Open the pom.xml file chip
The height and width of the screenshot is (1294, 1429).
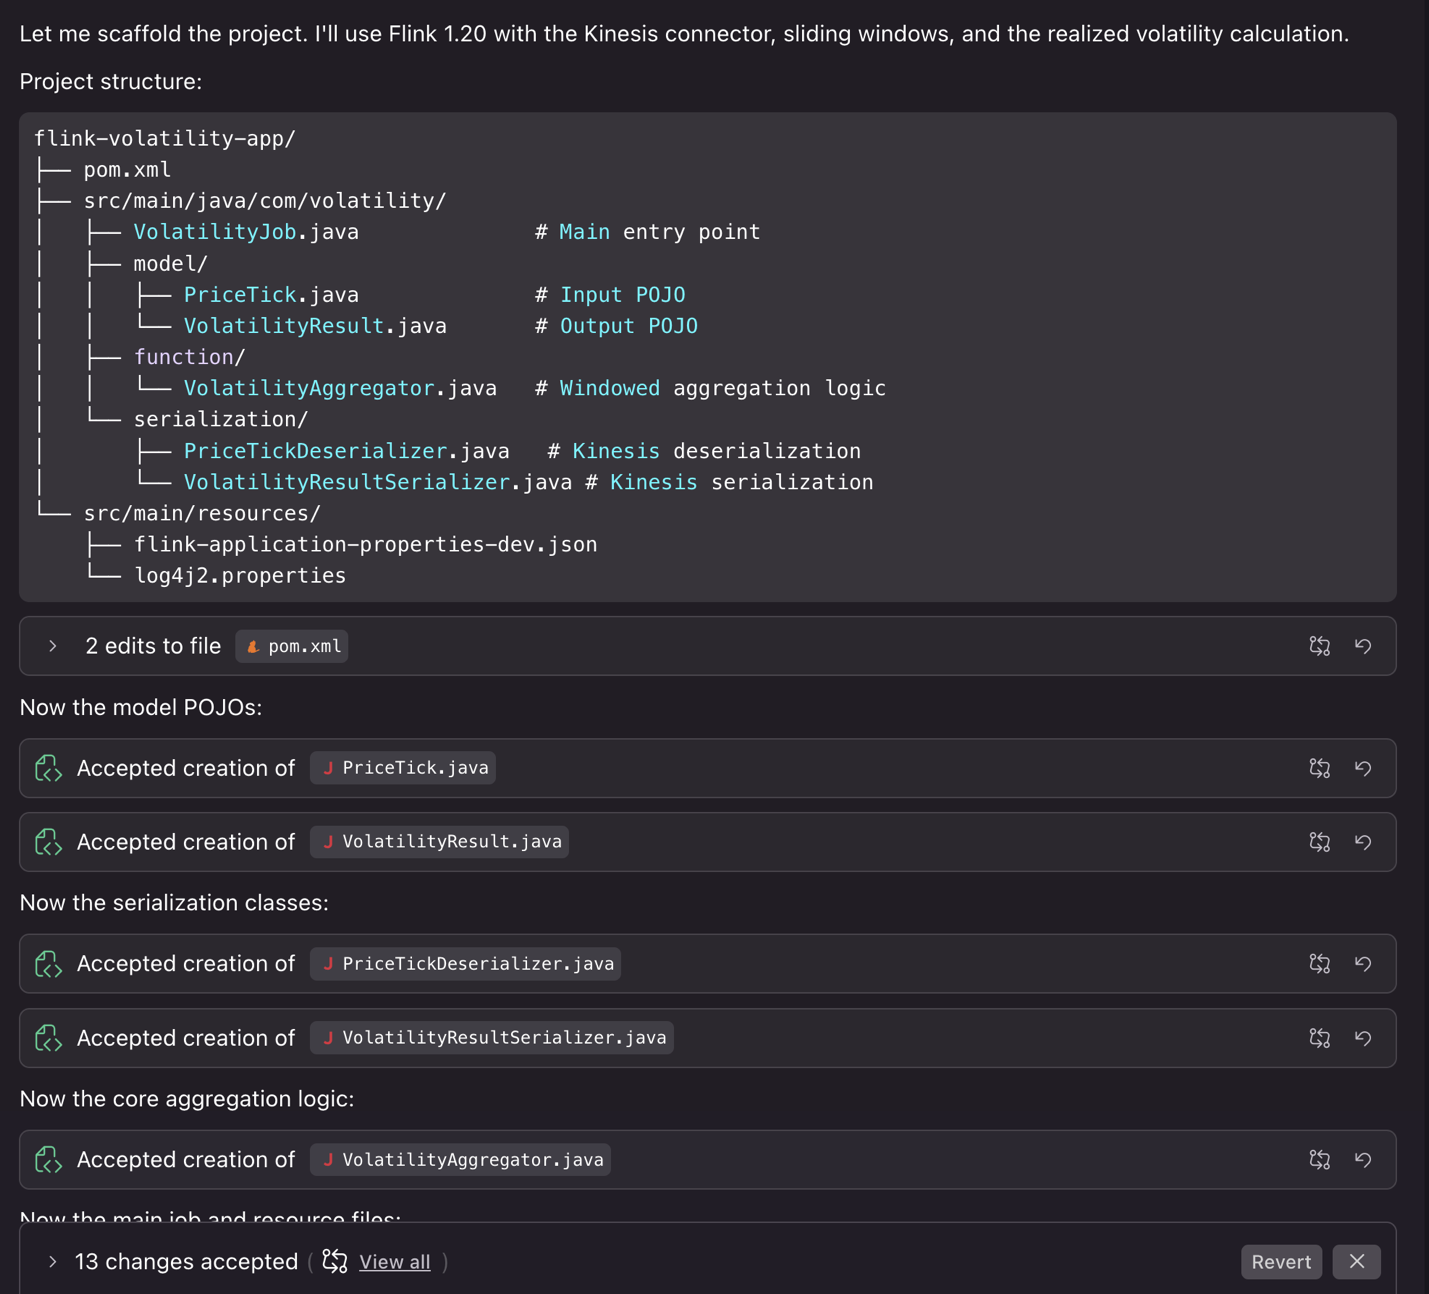[292, 646]
